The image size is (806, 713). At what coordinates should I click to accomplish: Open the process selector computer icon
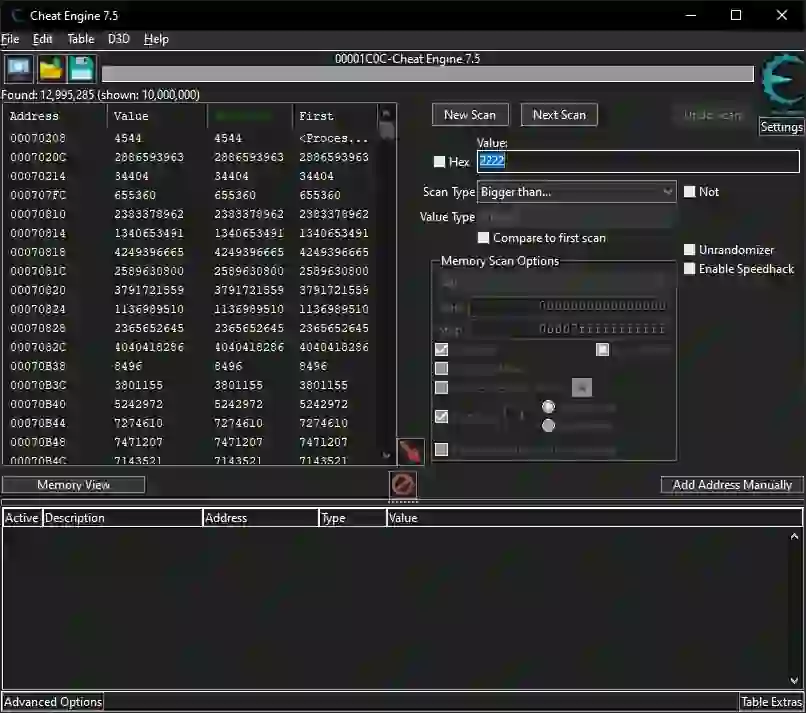pos(19,68)
